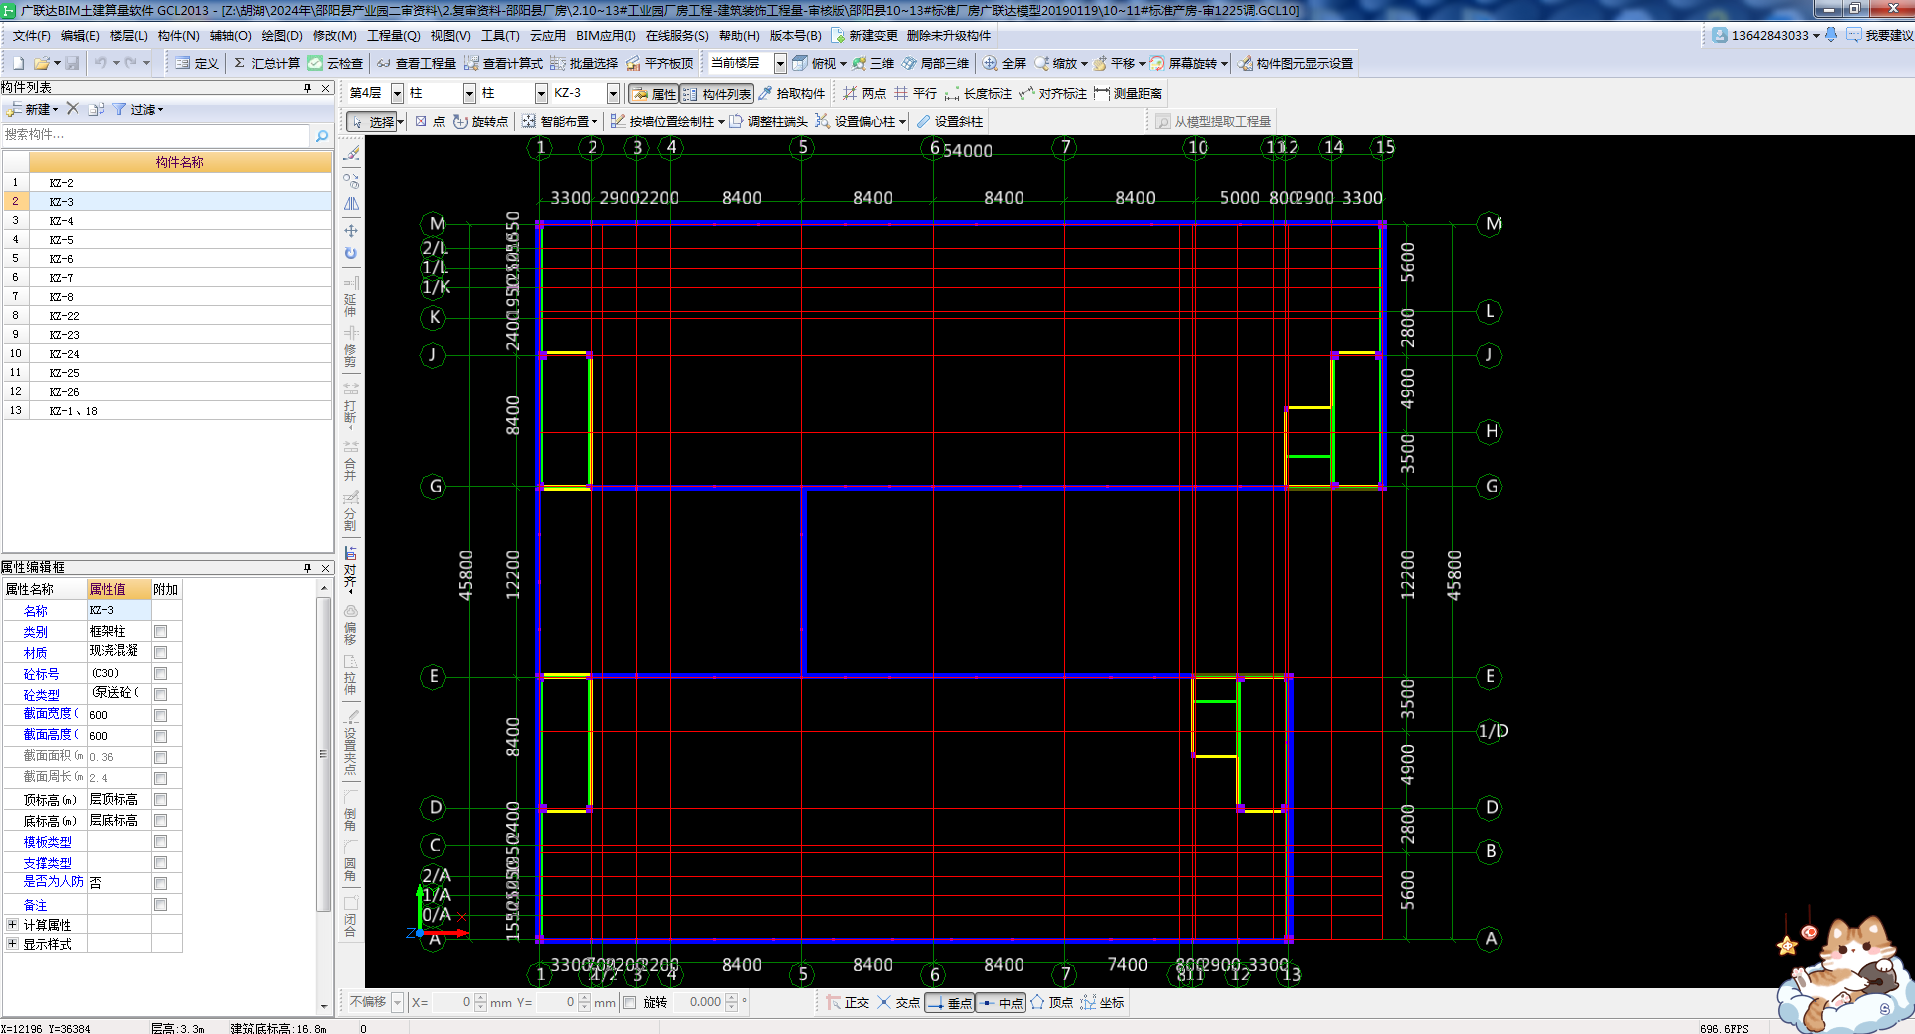1915x1034 pixels.
Task: Click 我要建议 feedback link
Action: pos(1880,35)
